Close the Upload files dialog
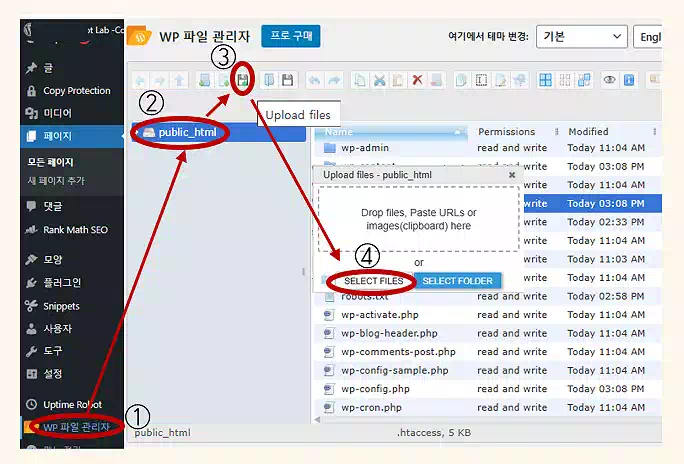Image resolution: width=684 pixels, height=464 pixels. [x=512, y=175]
